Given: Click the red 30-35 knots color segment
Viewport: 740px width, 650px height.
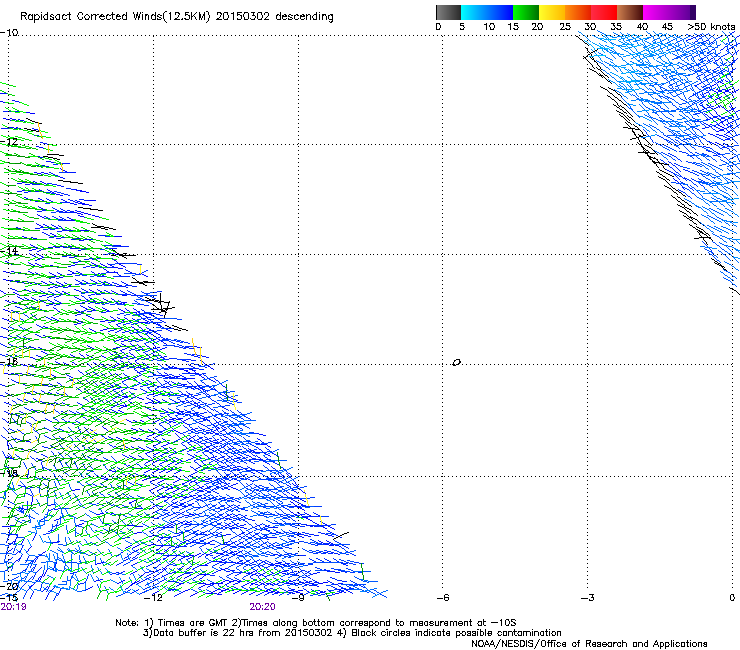Looking at the screenshot, I should pyautogui.click(x=604, y=12).
